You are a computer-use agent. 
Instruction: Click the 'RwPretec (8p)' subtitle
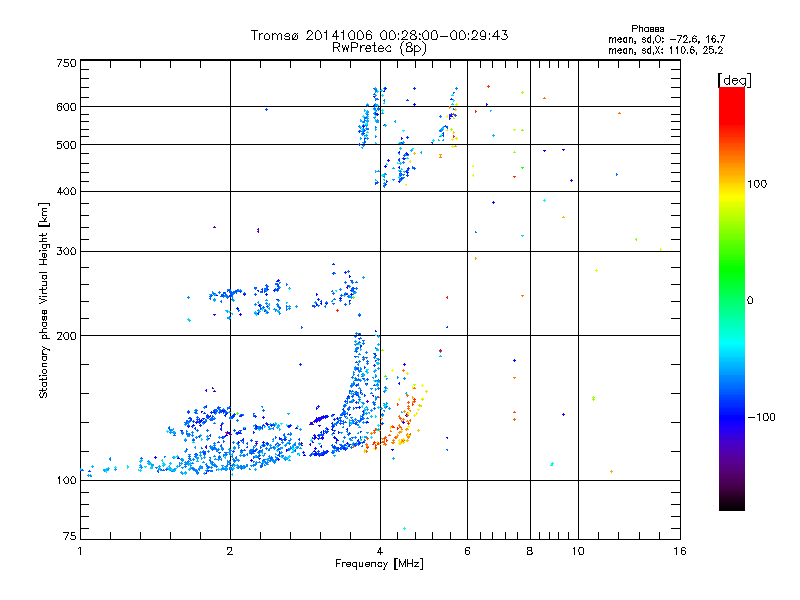tap(379, 48)
